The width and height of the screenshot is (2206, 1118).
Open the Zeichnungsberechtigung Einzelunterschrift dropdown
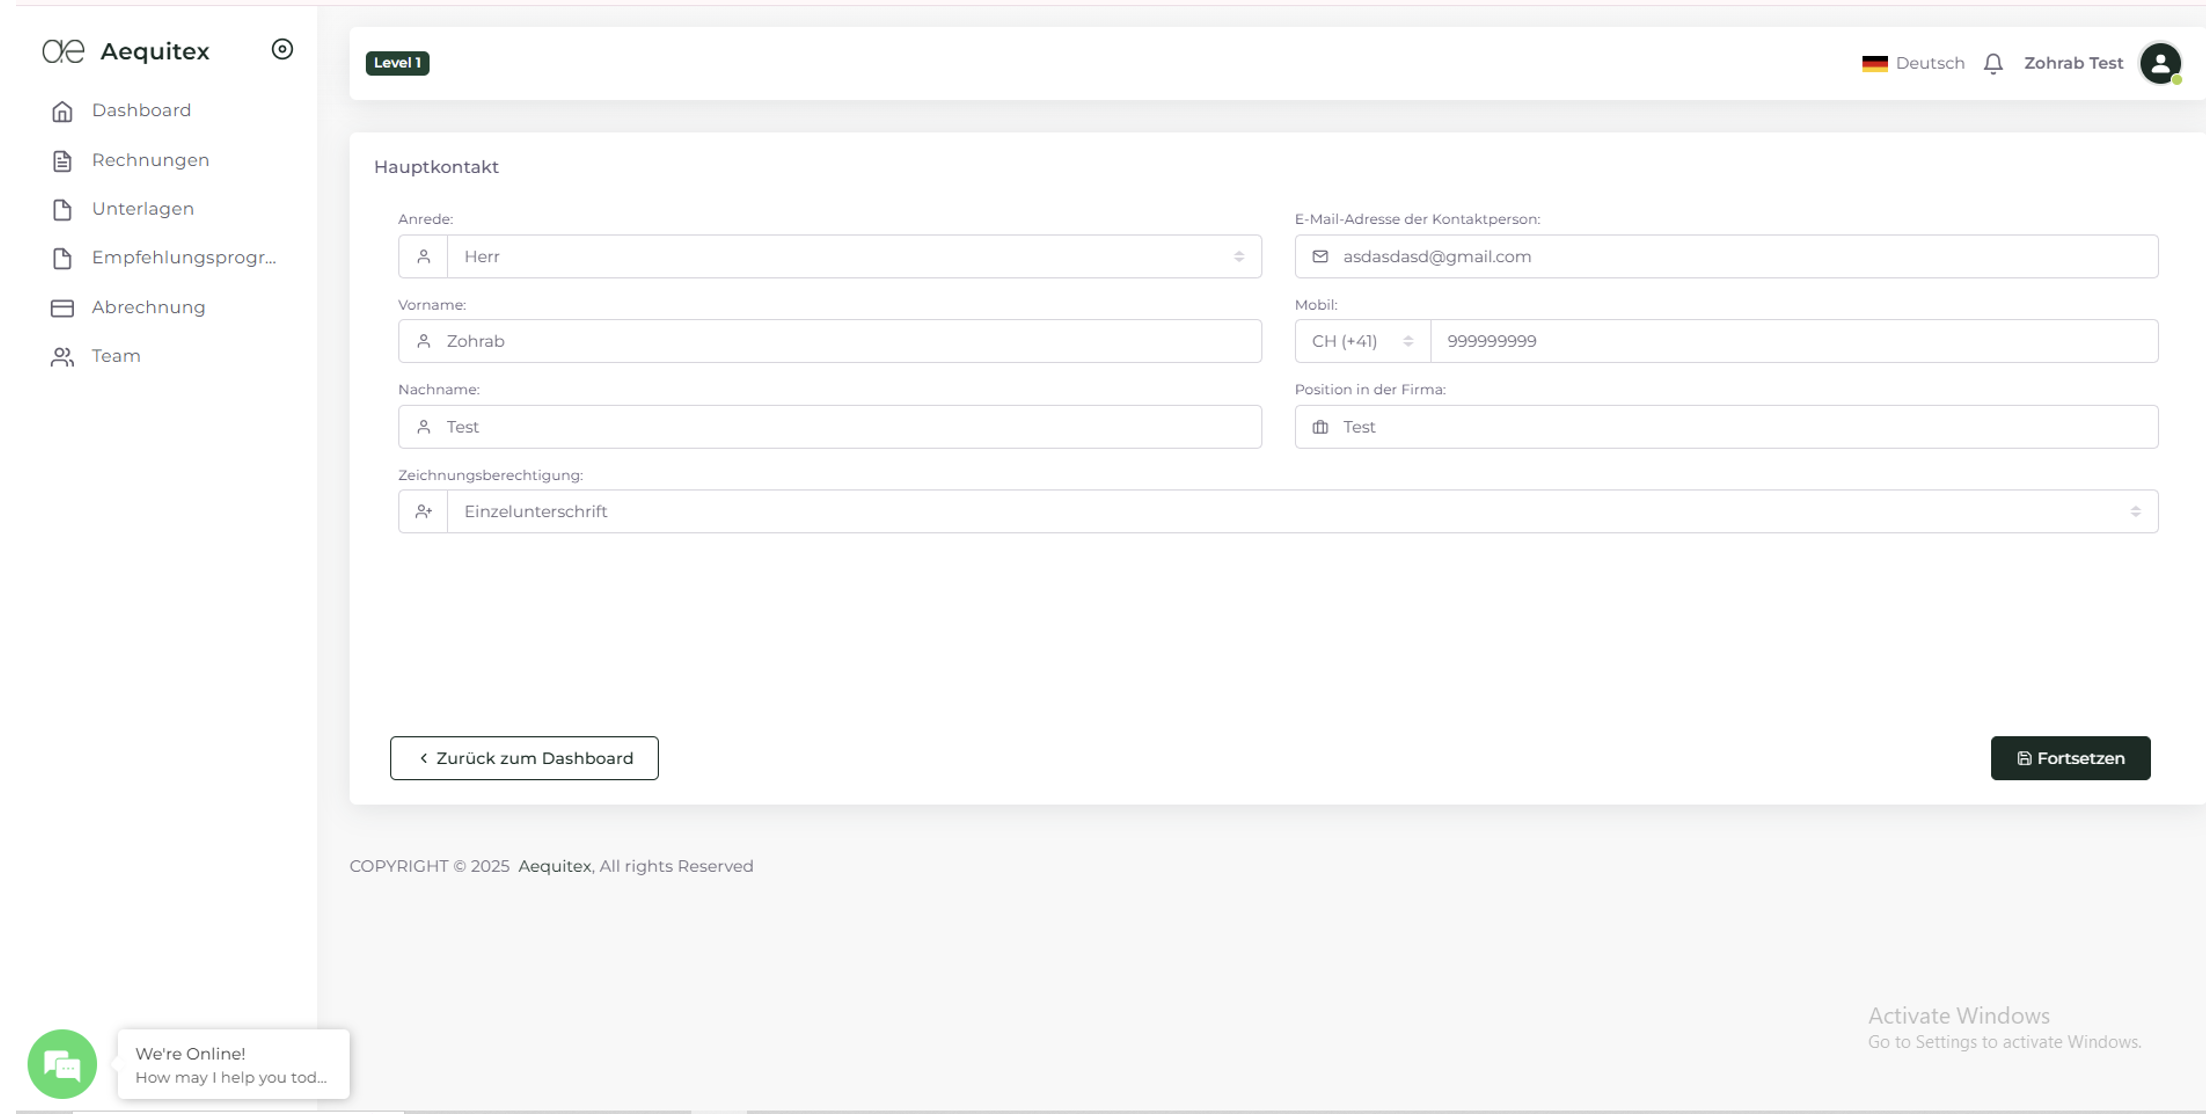[1300, 512]
